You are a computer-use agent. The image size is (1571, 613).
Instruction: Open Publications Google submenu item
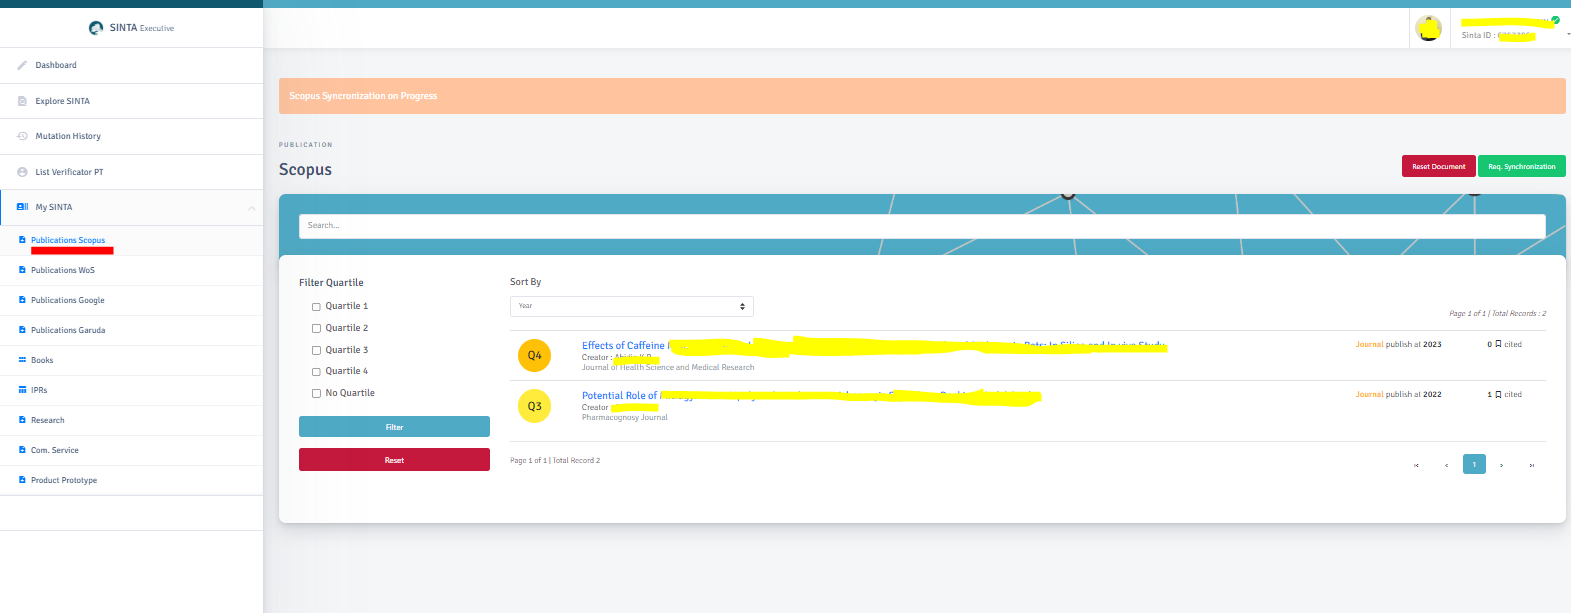coord(131,300)
